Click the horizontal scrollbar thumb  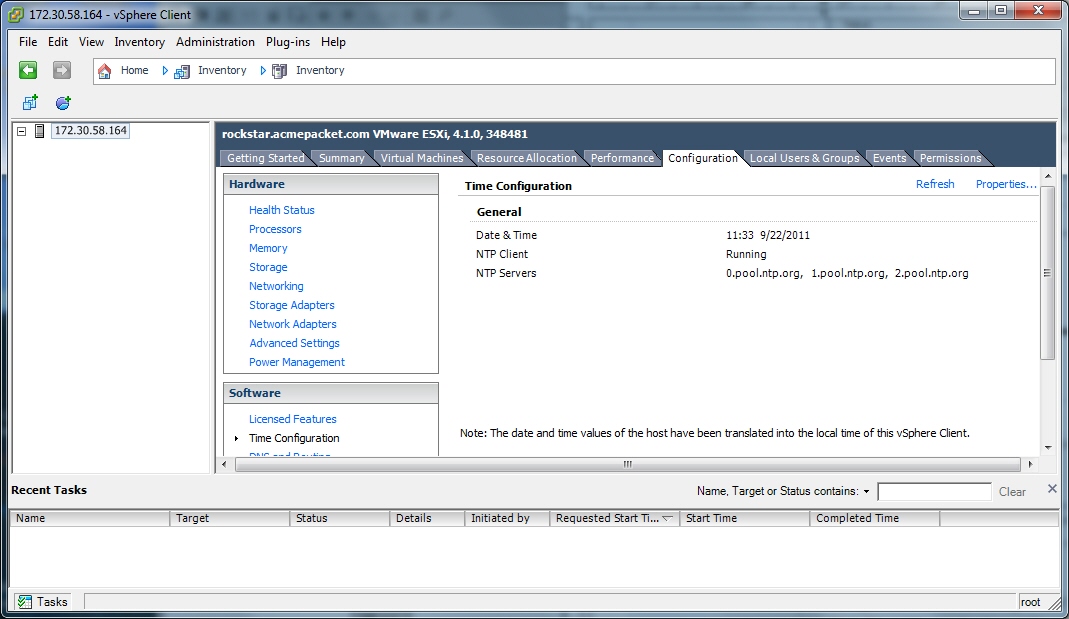(627, 464)
